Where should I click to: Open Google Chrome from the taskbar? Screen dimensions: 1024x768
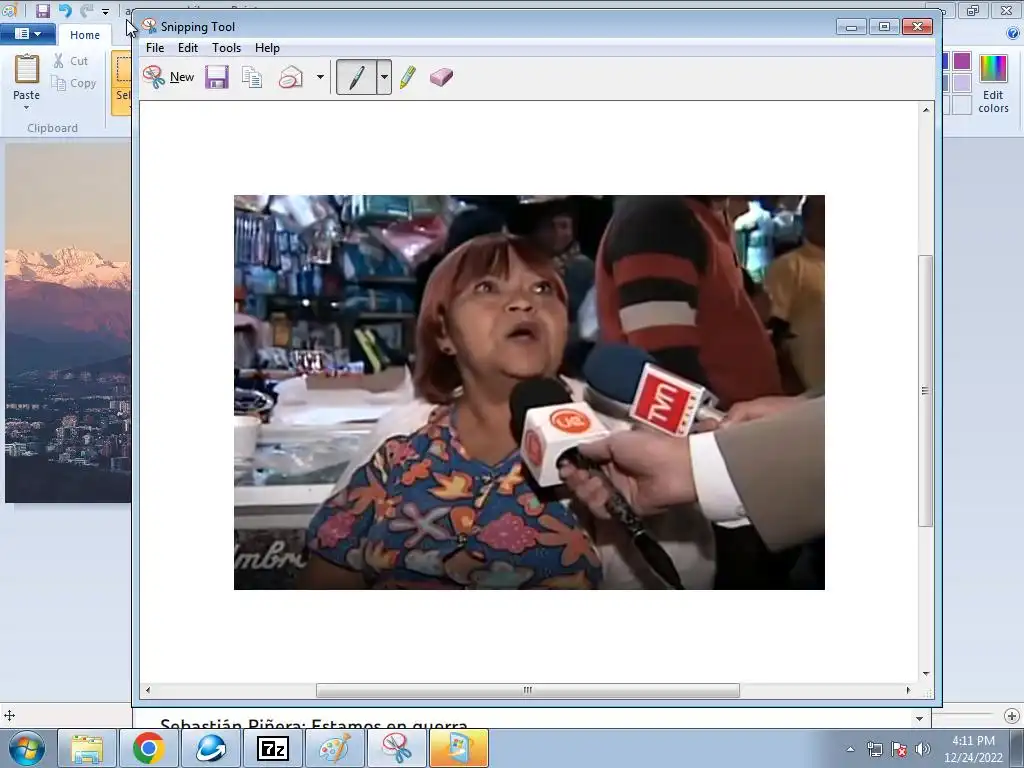(148, 748)
